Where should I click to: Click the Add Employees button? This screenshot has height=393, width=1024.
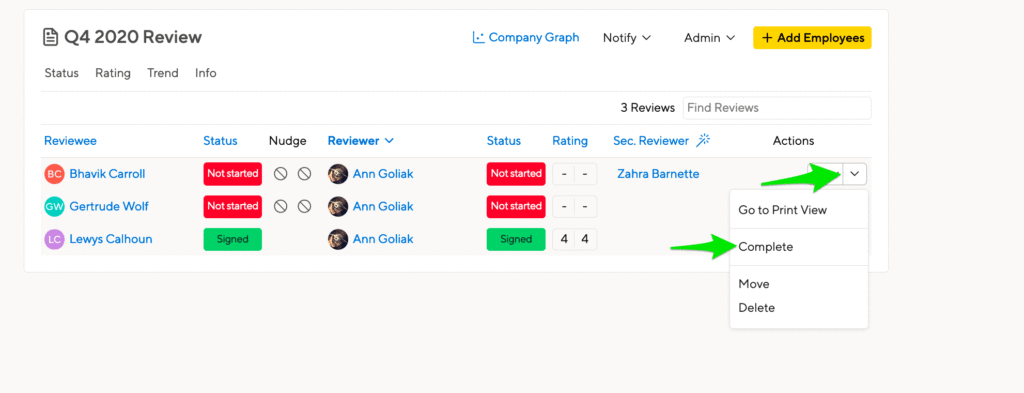[x=812, y=38]
